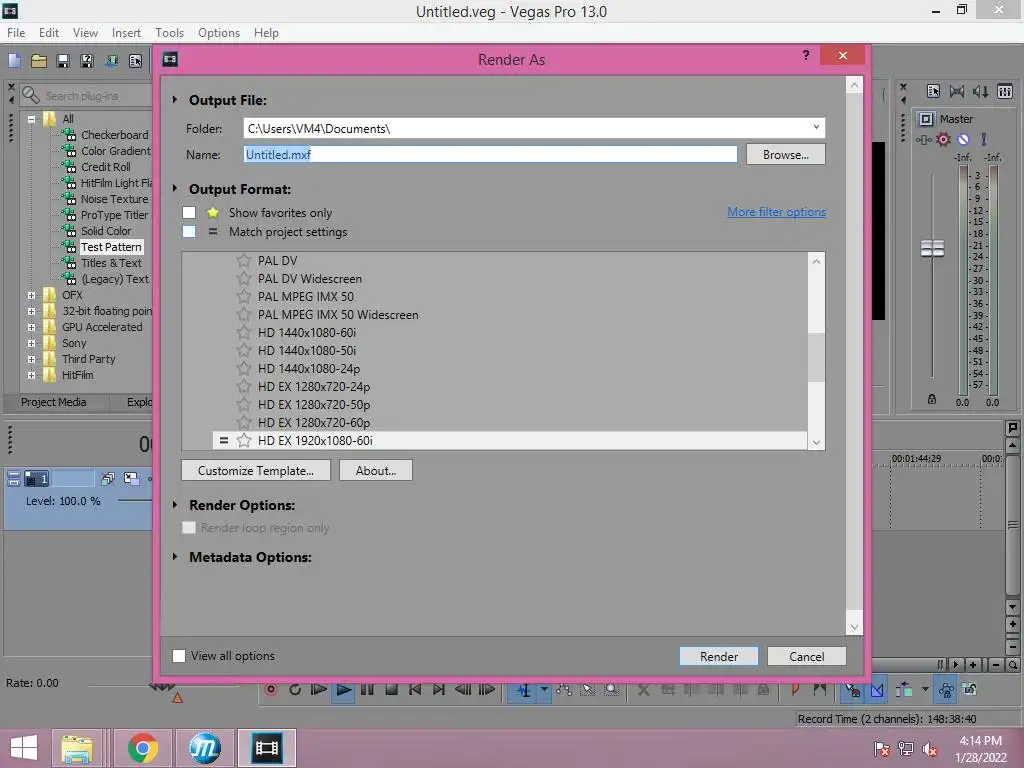
Task: Select the Envelope Edit tool icon
Action: (564, 690)
